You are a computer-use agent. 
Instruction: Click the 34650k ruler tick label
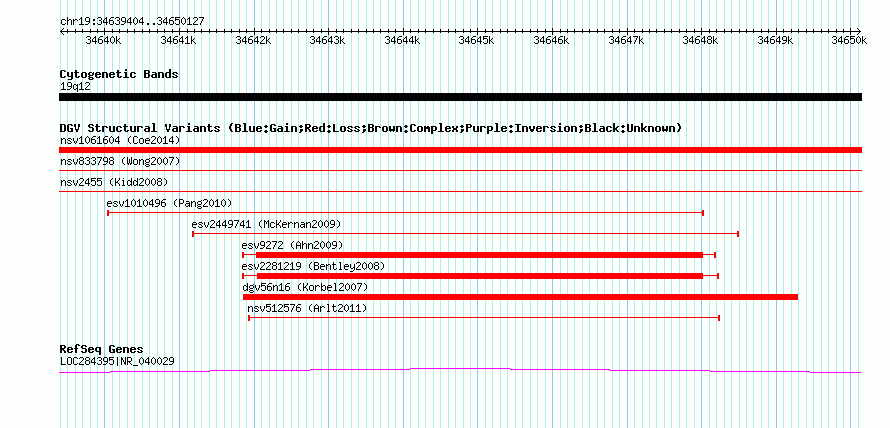tap(850, 40)
